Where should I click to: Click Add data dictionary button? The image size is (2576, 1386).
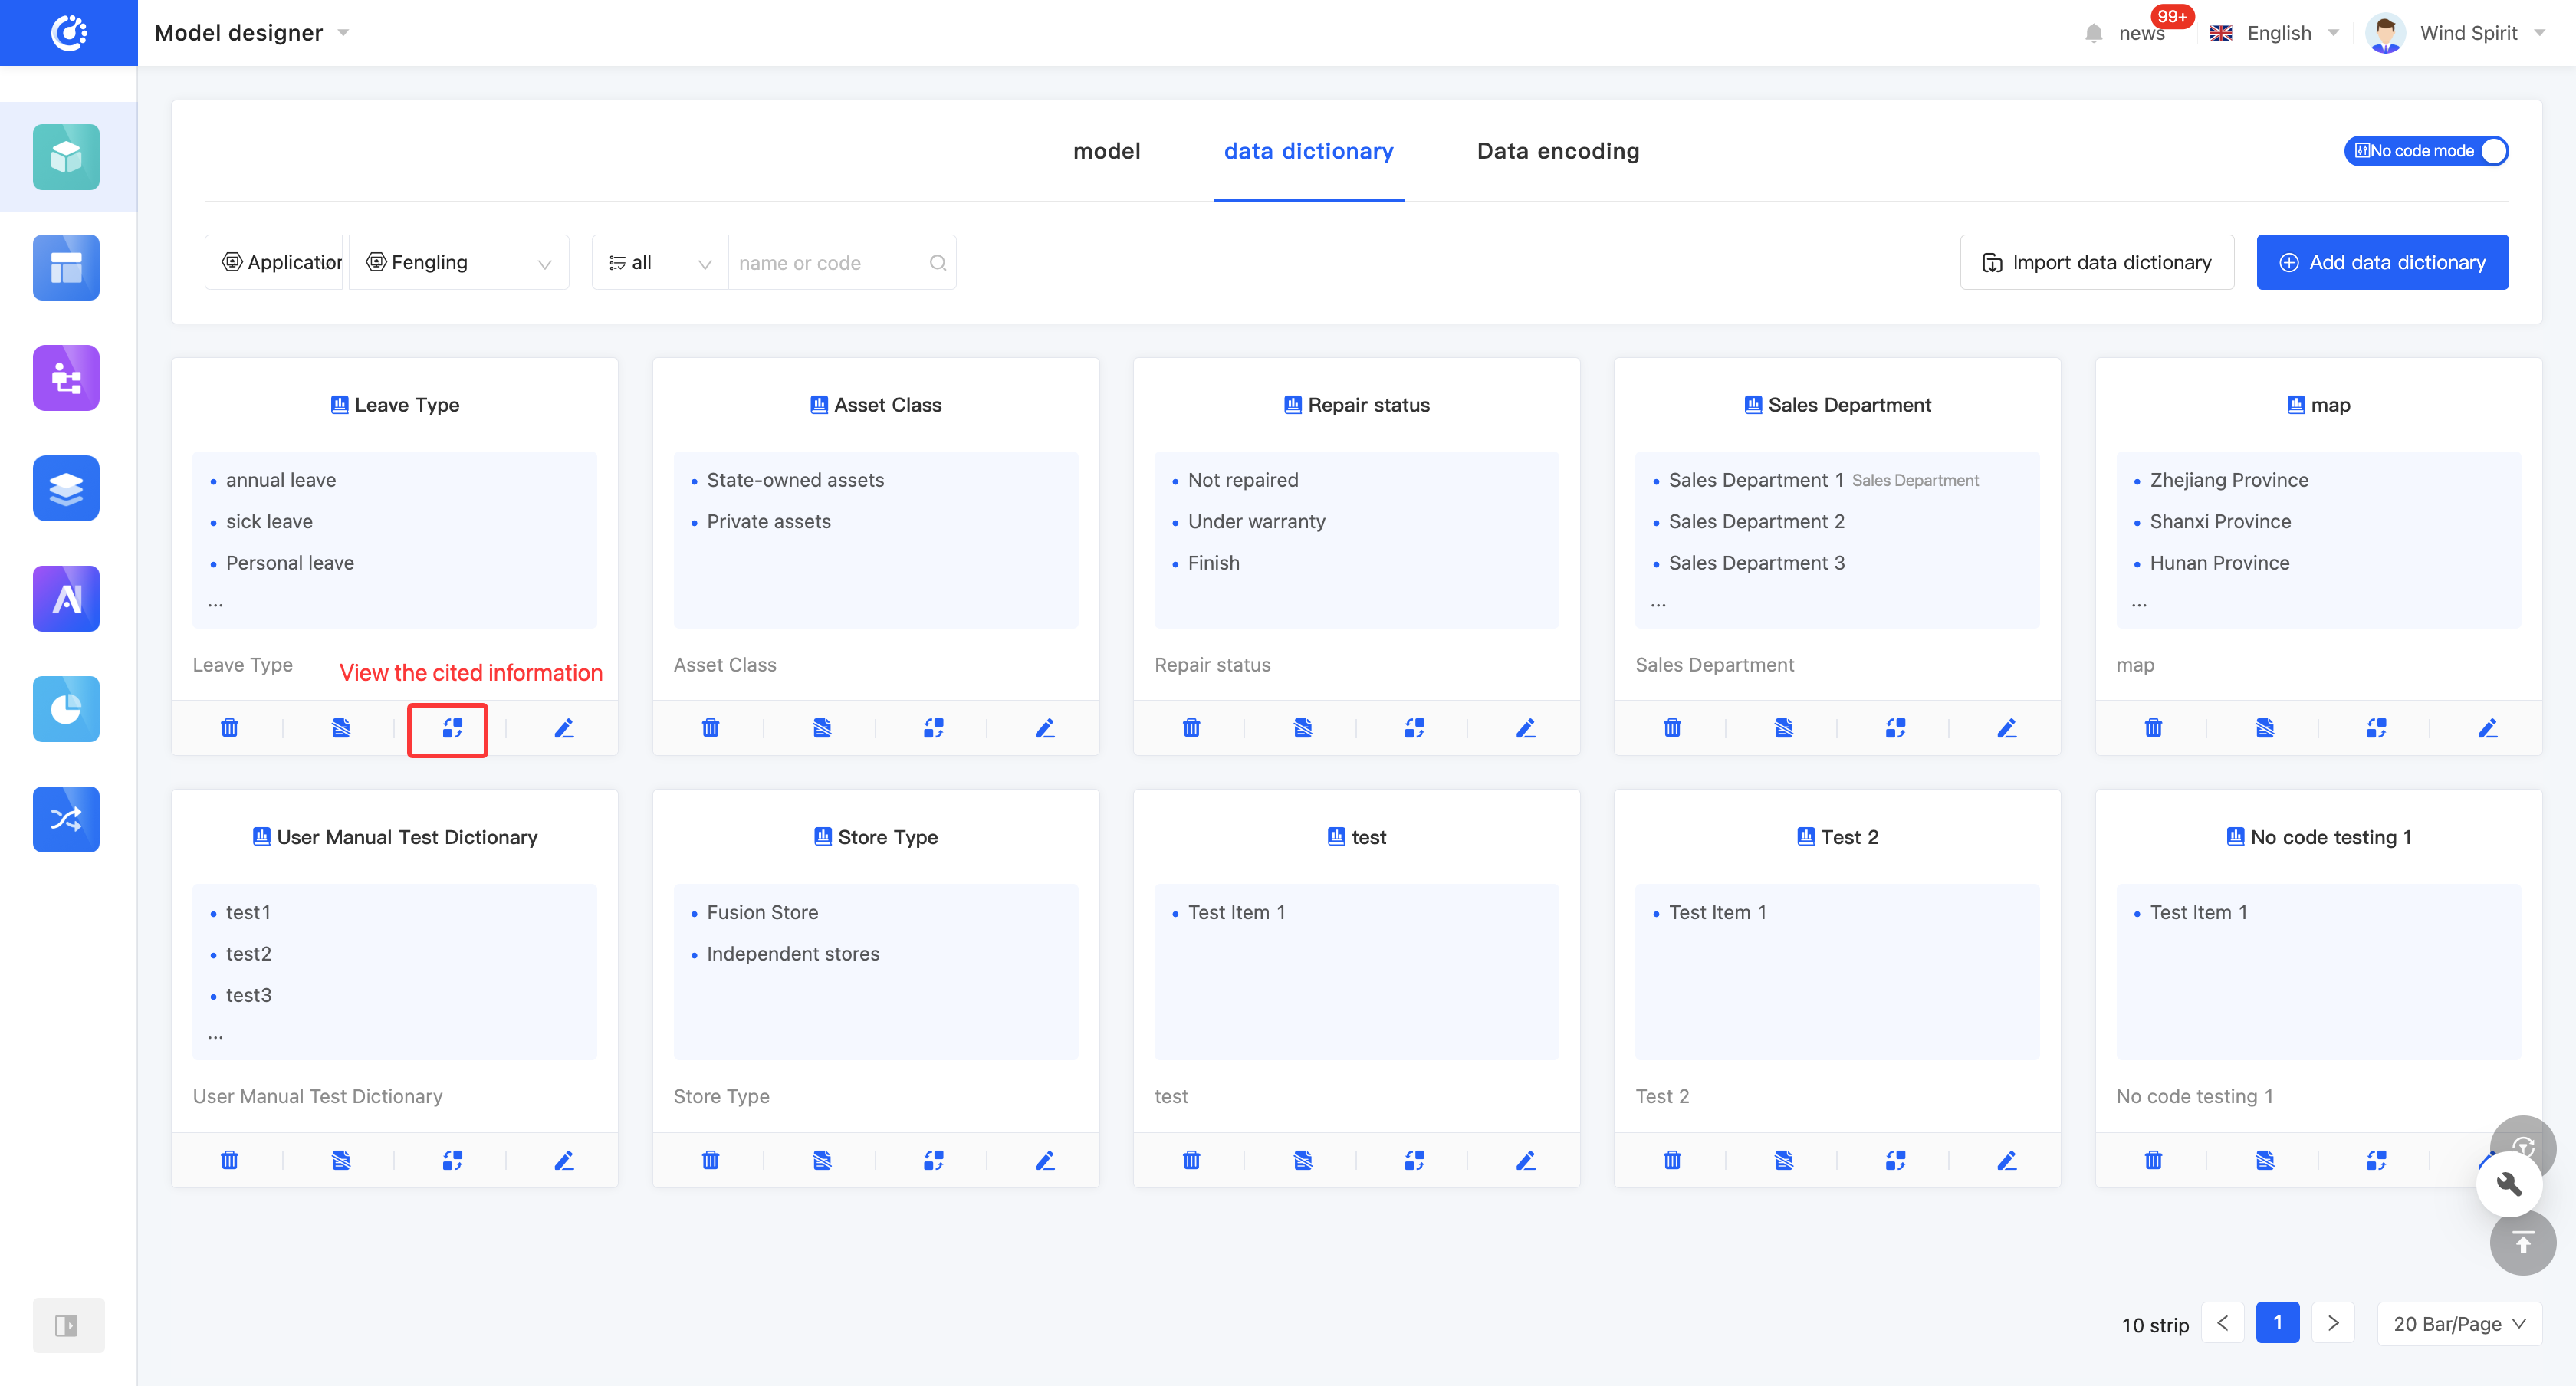click(x=2382, y=263)
